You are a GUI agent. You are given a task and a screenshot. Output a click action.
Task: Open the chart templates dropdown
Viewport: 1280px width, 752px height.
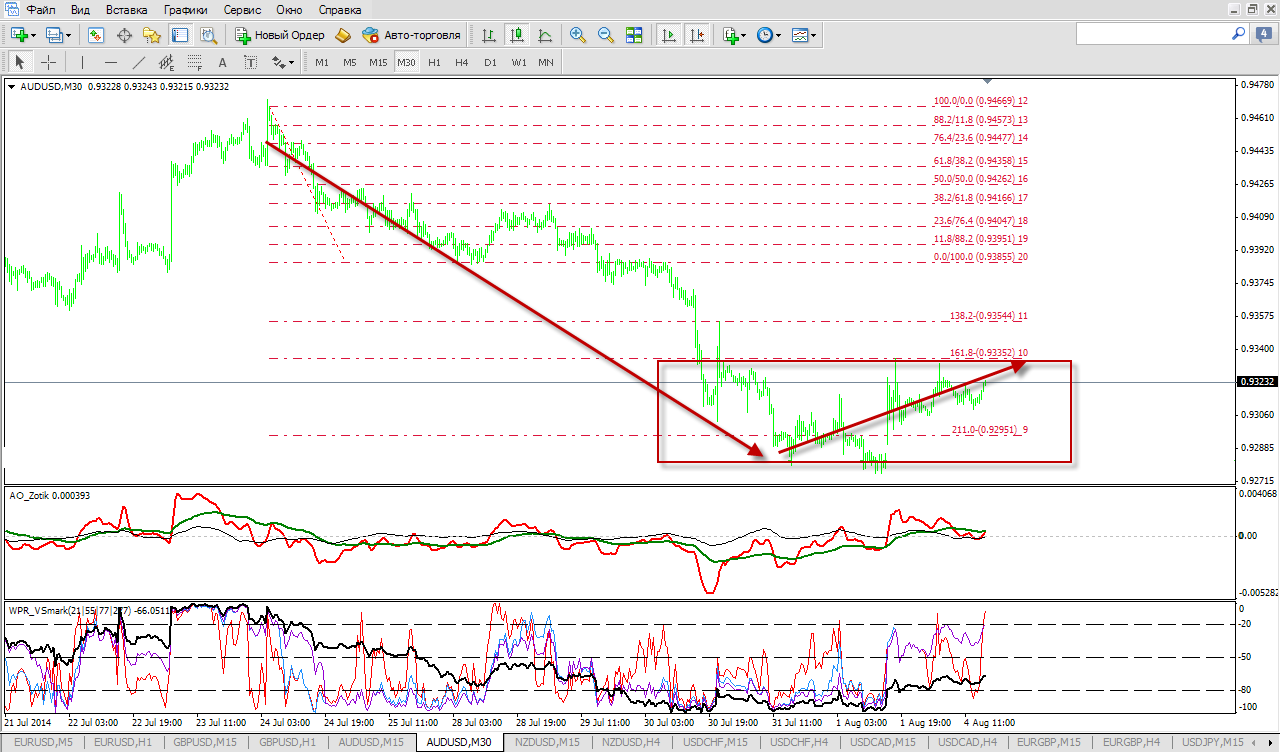(x=804, y=35)
